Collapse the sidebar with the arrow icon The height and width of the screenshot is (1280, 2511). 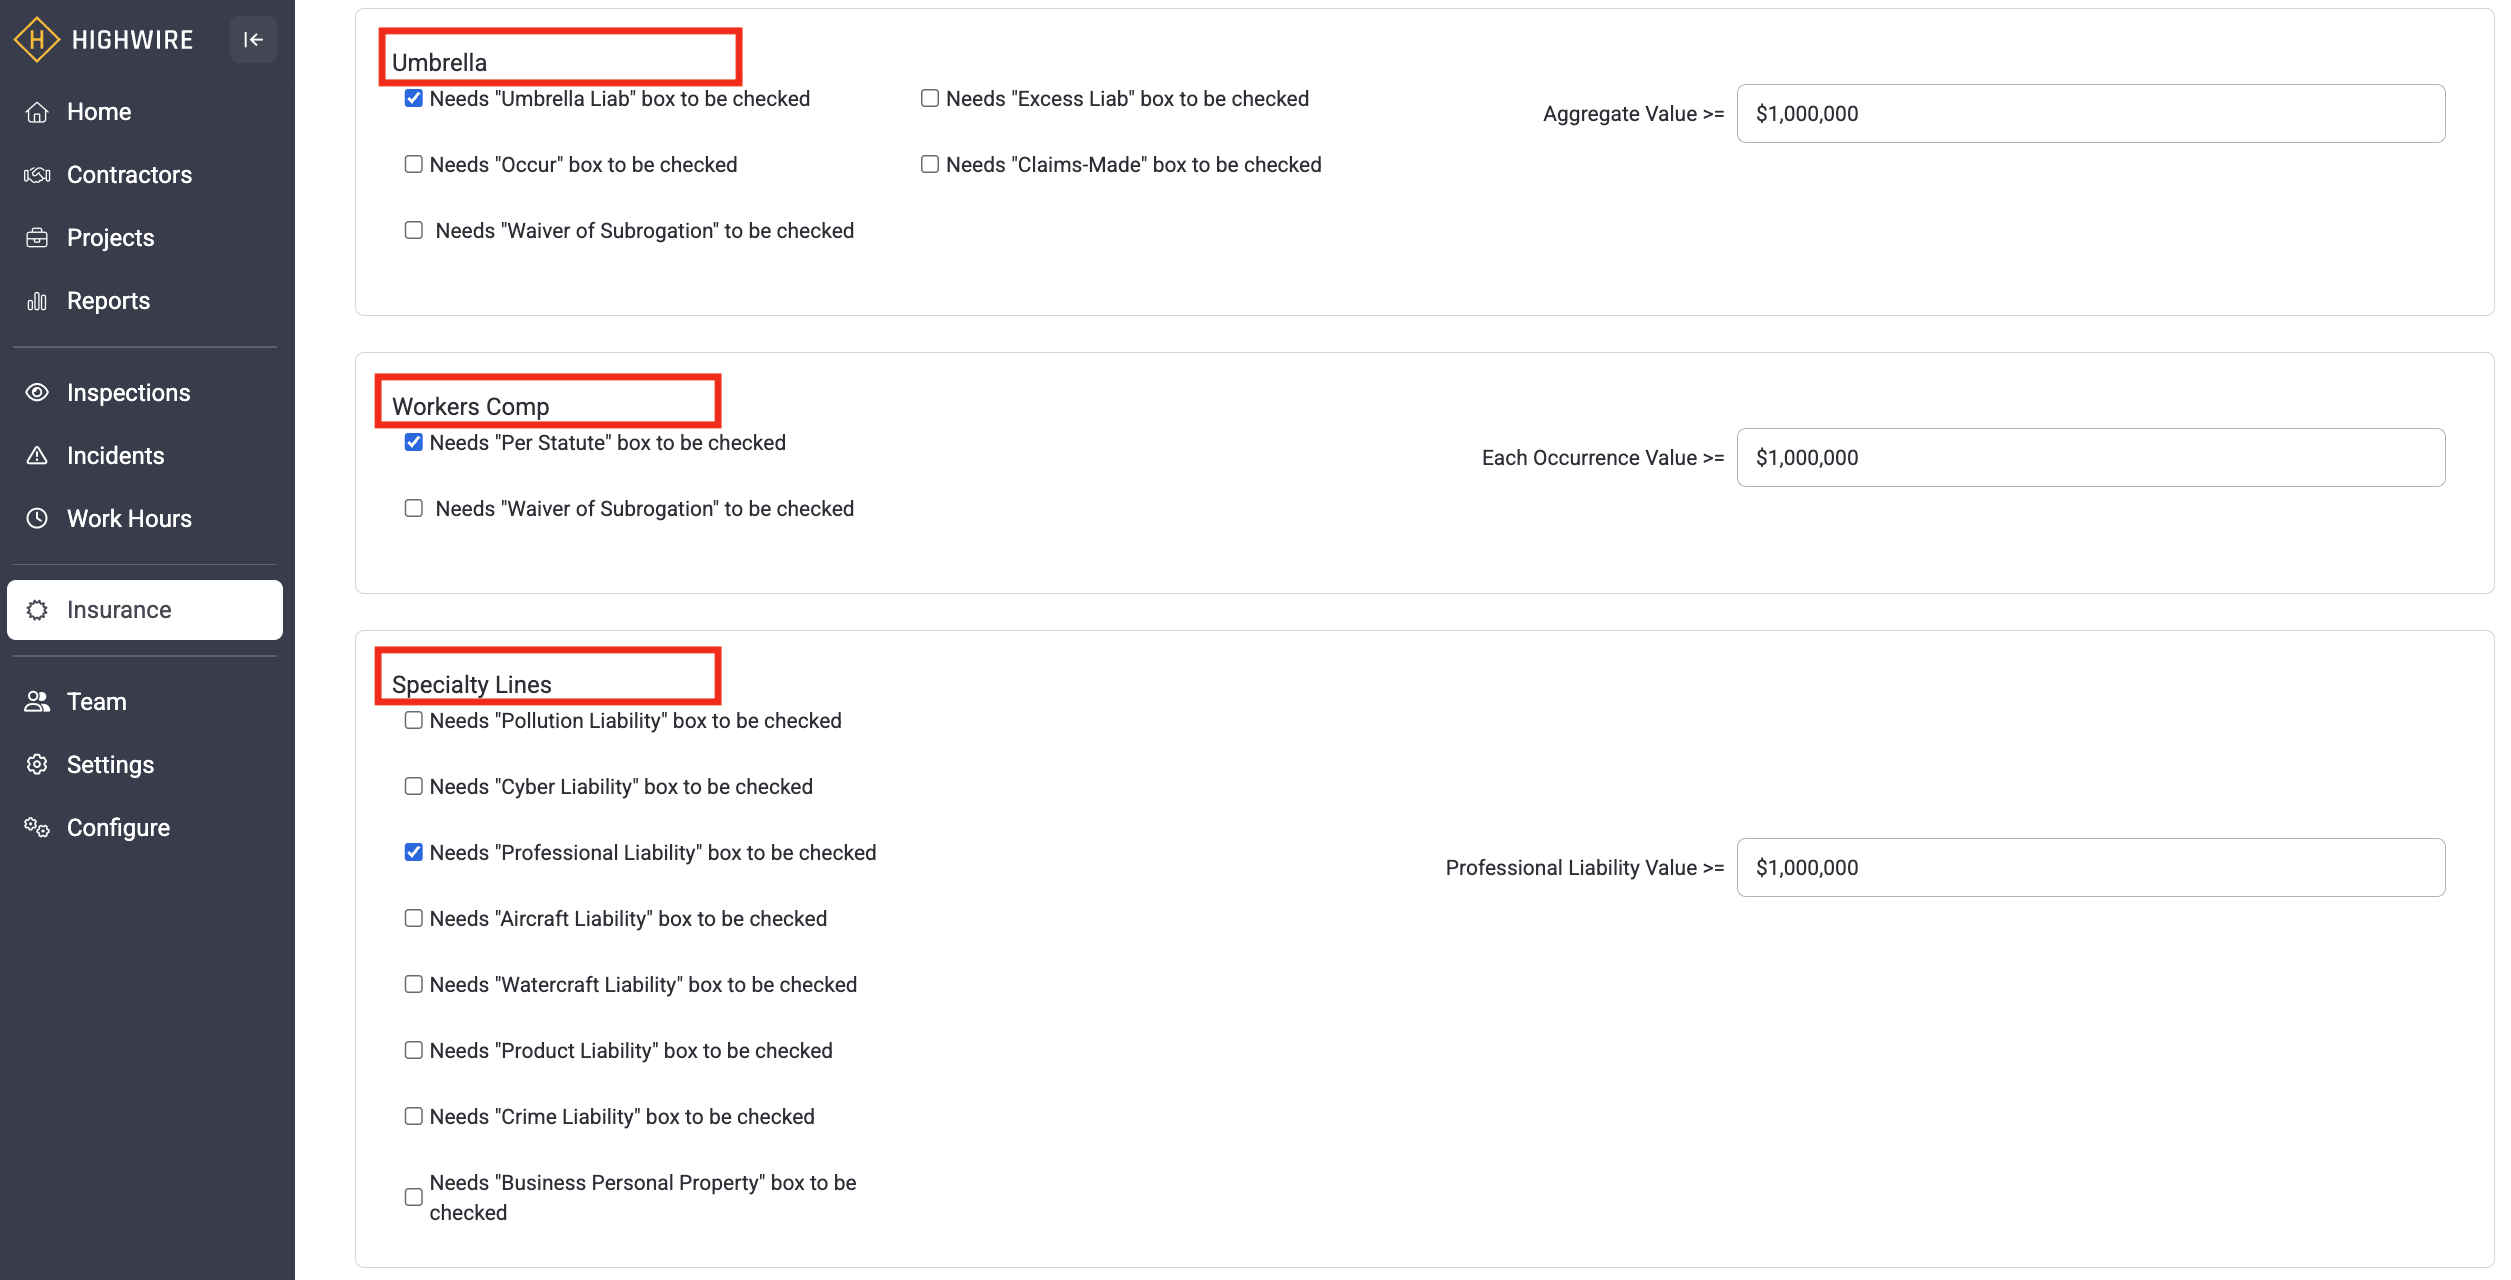(253, 40)
